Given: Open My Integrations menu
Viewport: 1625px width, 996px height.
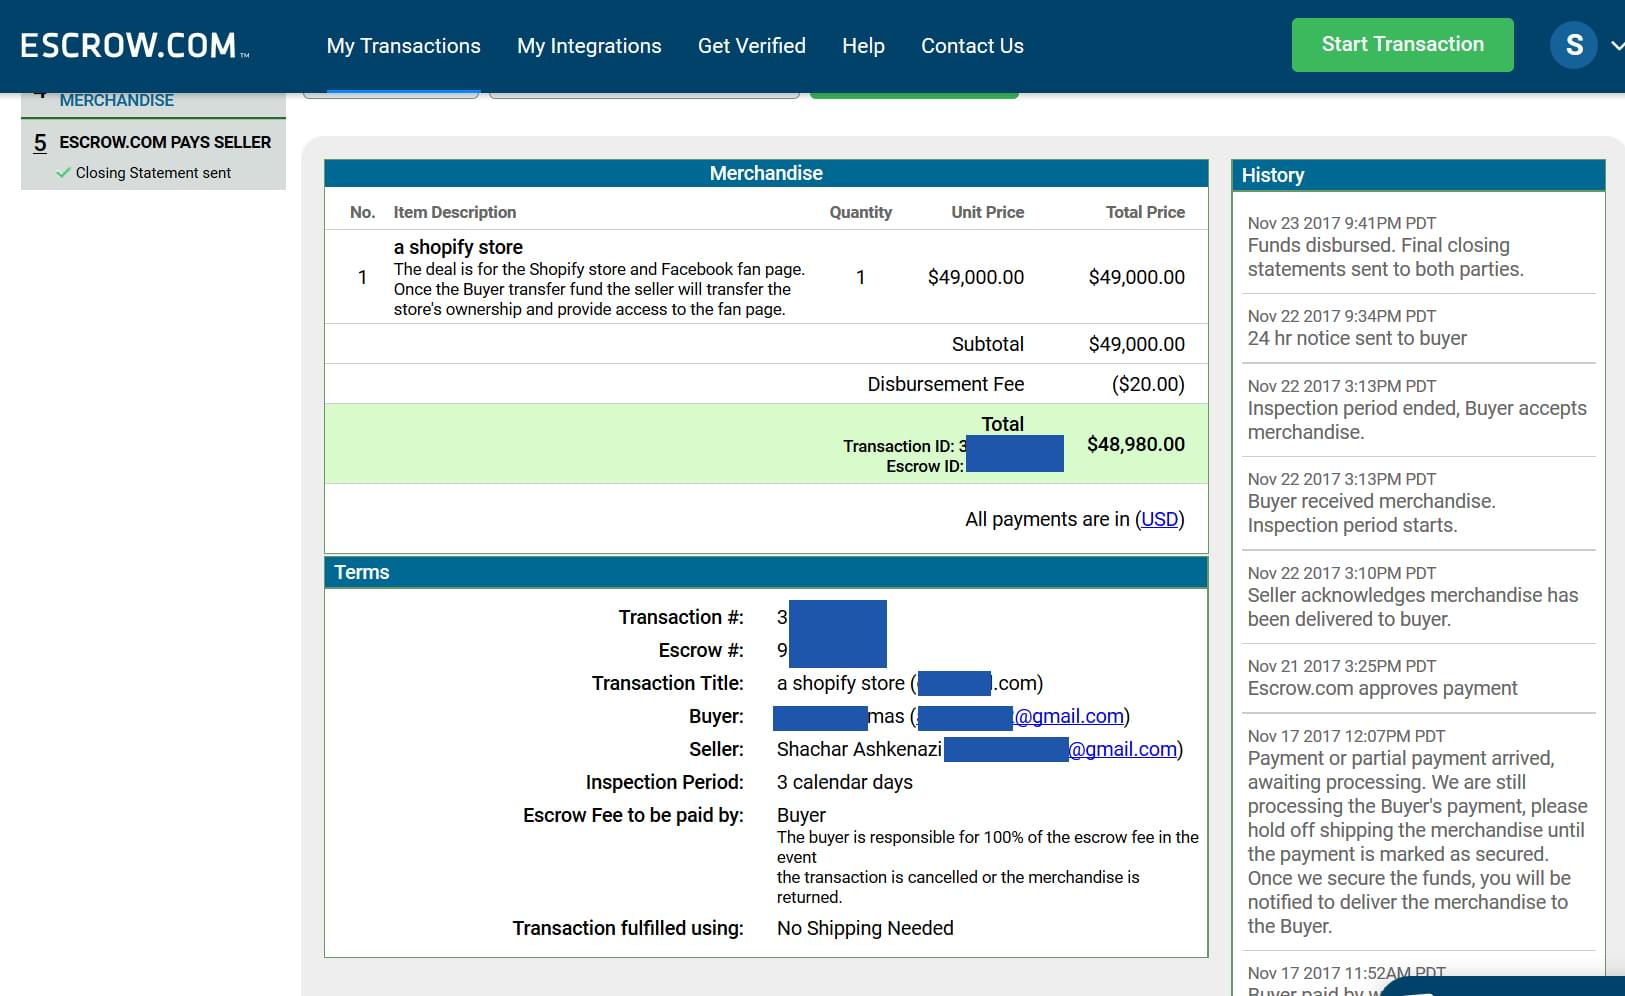Looking at the screenshot, I should pyautogui.click(x=589, y=46).
